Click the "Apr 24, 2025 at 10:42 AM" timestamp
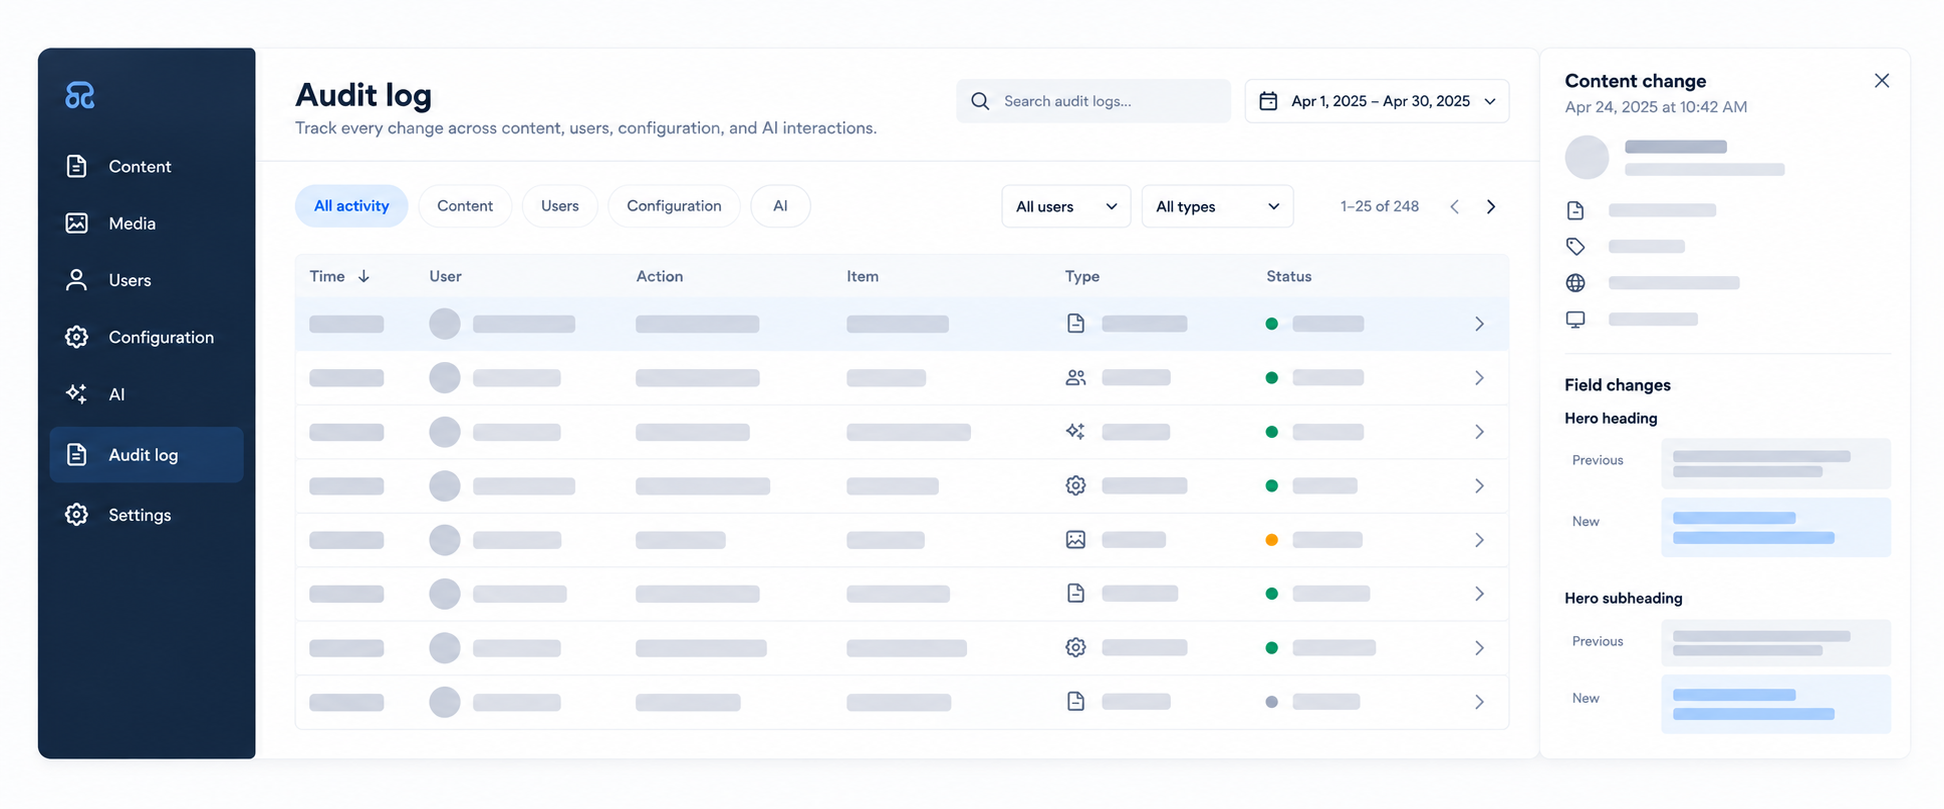This screenshot has height=809, width=1944. click(x=1656, y=107)
